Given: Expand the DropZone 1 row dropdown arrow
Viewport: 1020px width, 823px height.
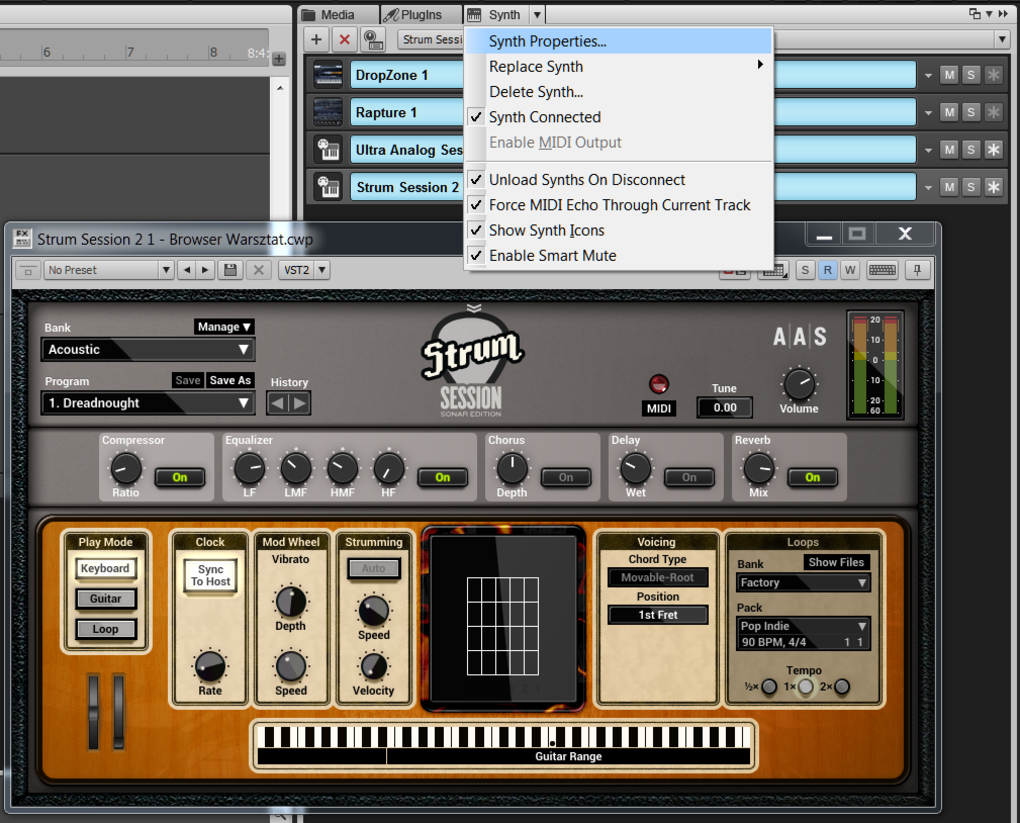Looking at the screenshot, I should (928, 75).
